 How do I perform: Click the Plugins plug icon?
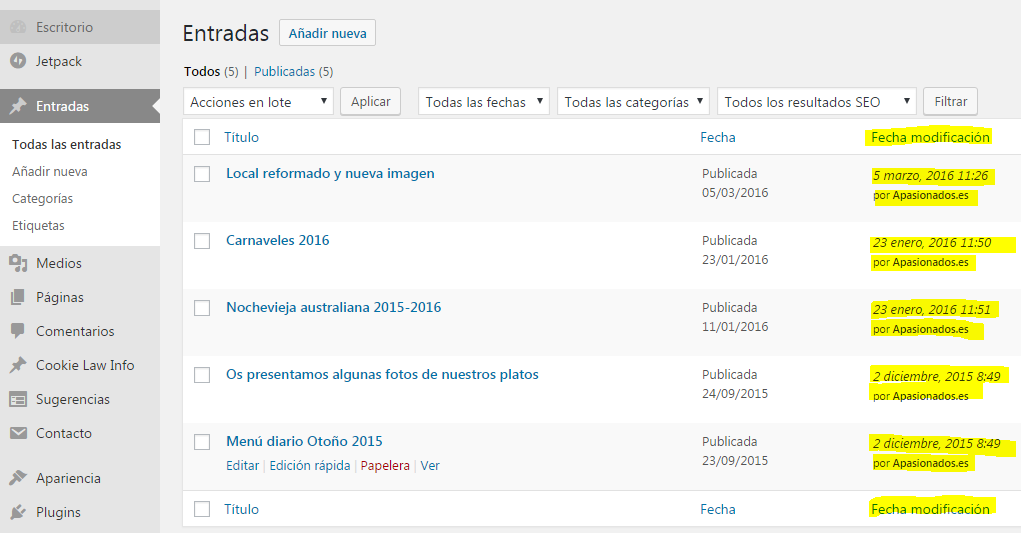[x=18, y=512]
